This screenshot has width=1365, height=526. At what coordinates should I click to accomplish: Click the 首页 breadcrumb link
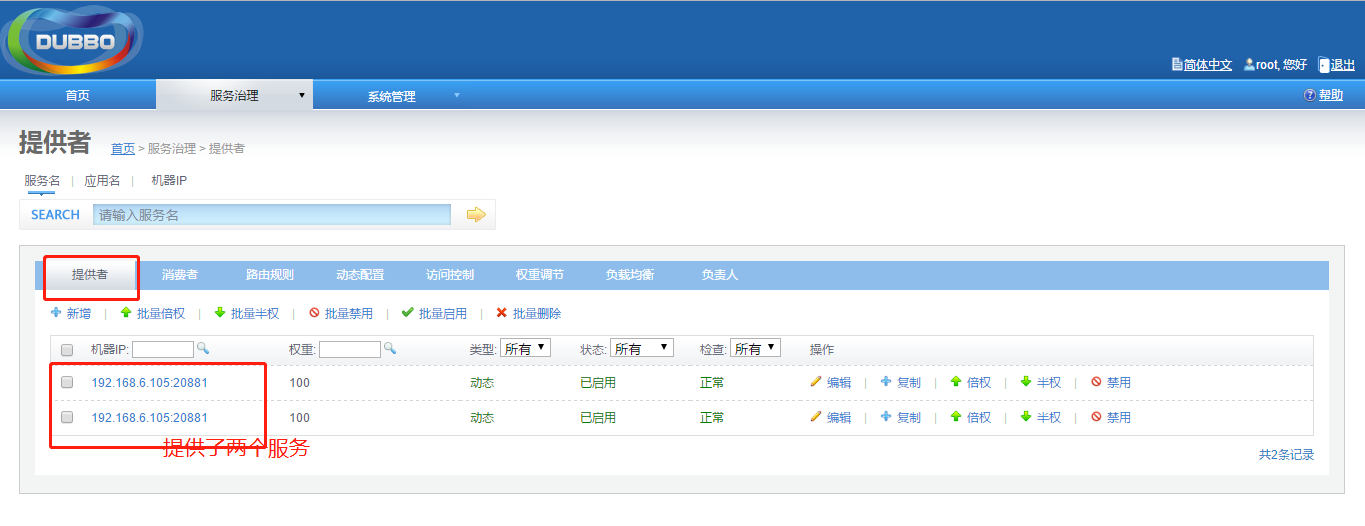[123, 149]
